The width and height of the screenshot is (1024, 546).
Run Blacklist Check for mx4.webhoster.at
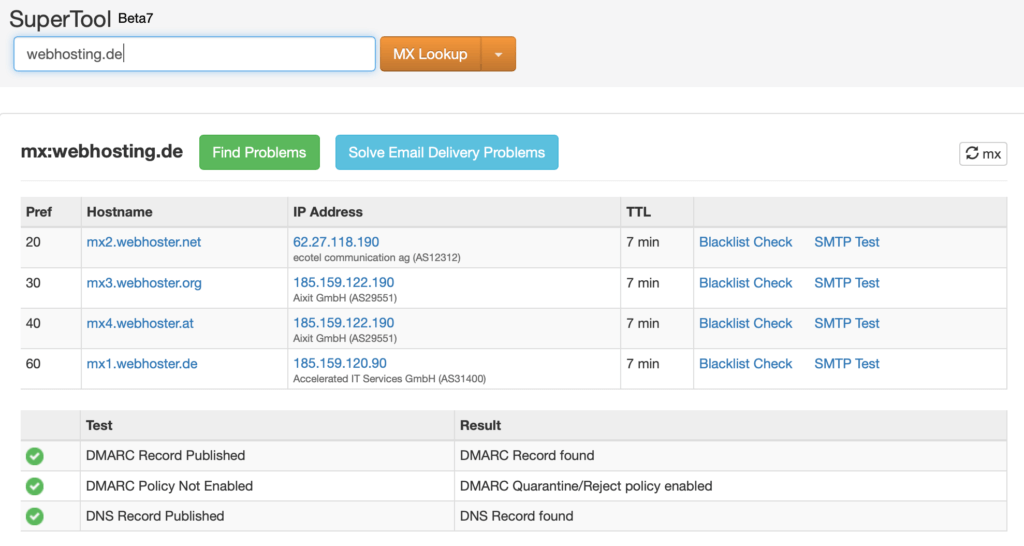tap(745, 323)
